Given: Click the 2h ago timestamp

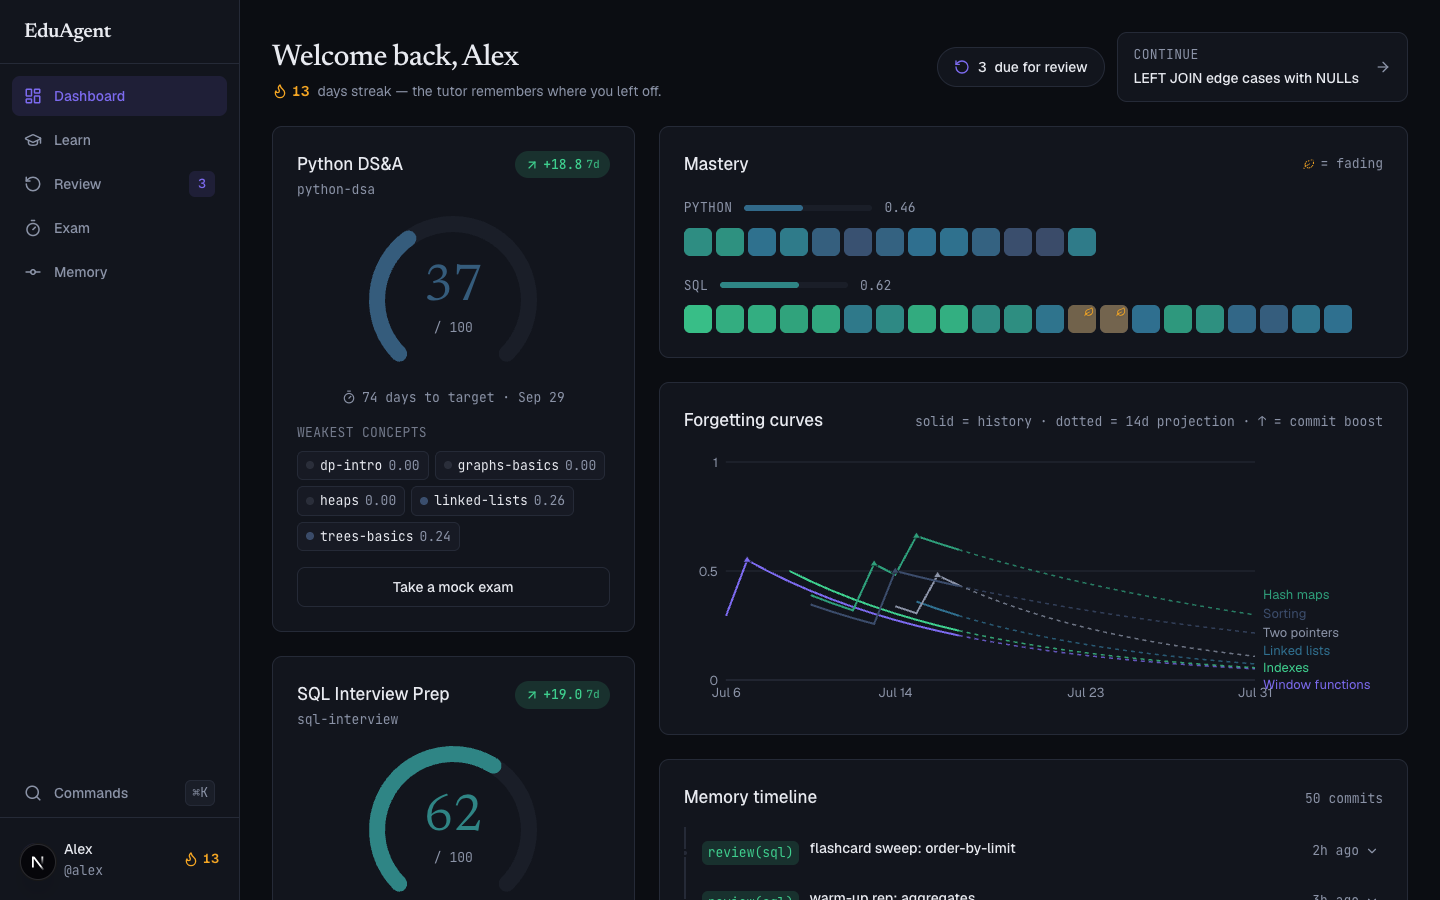Looking at the screenshot, I should 1335,851.
